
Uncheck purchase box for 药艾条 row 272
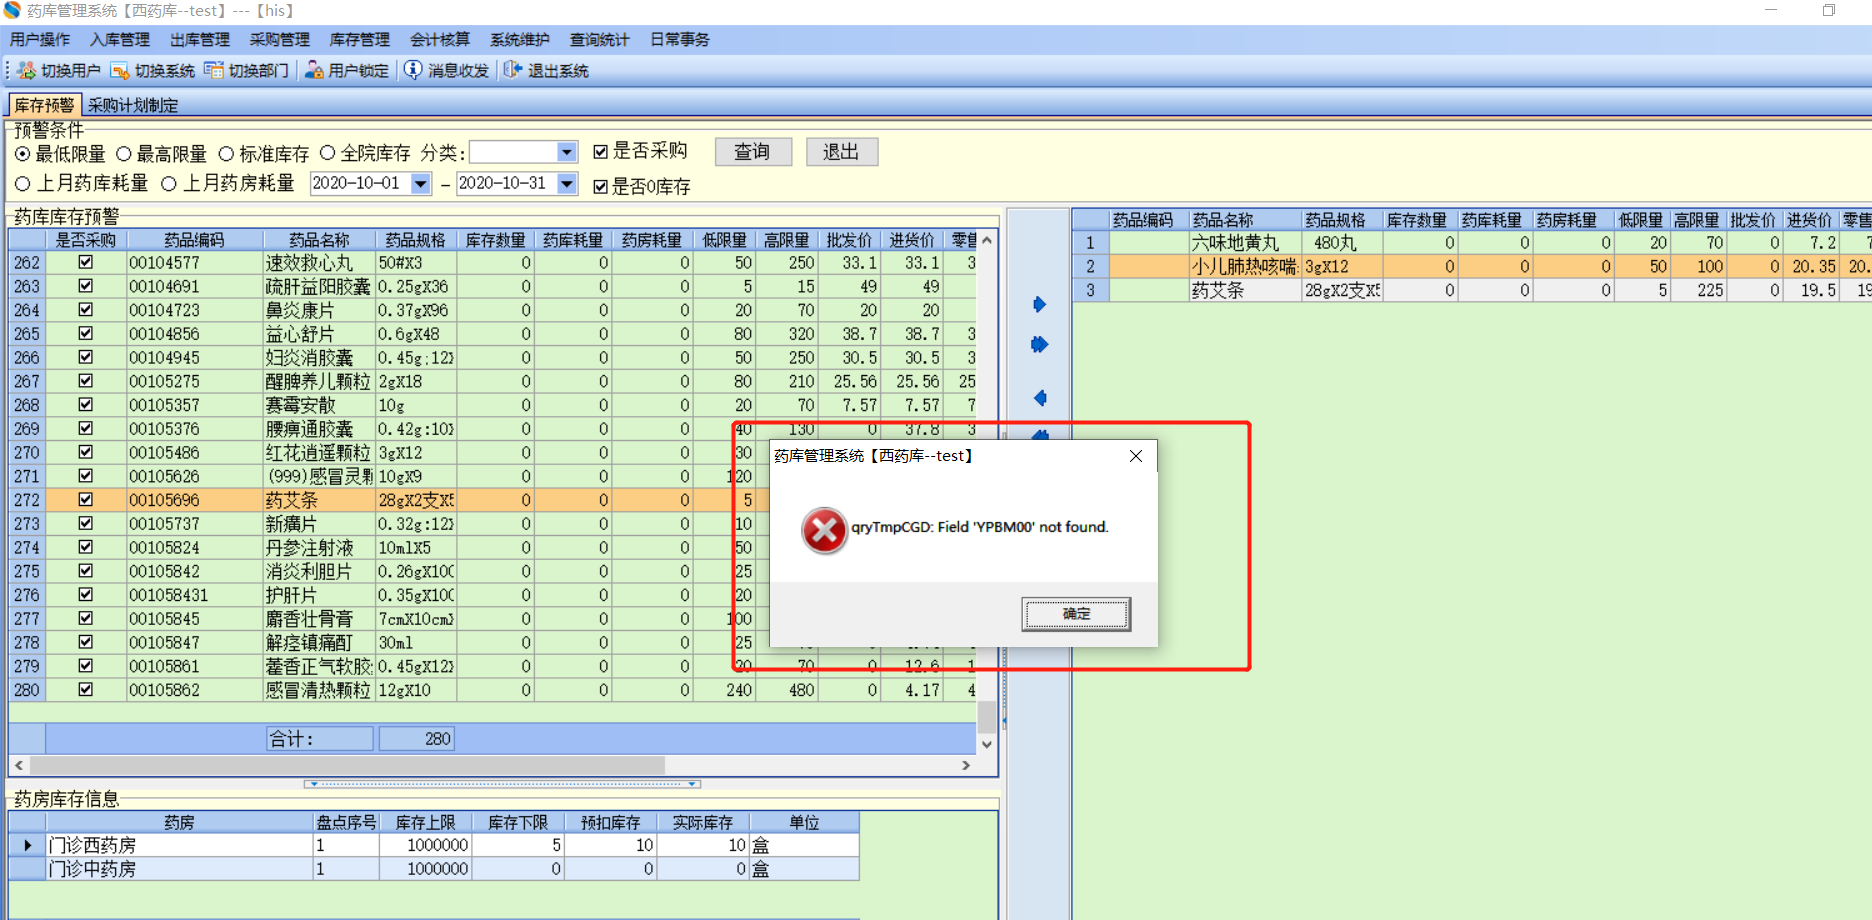pyautogui.click(x=86, y=499)
